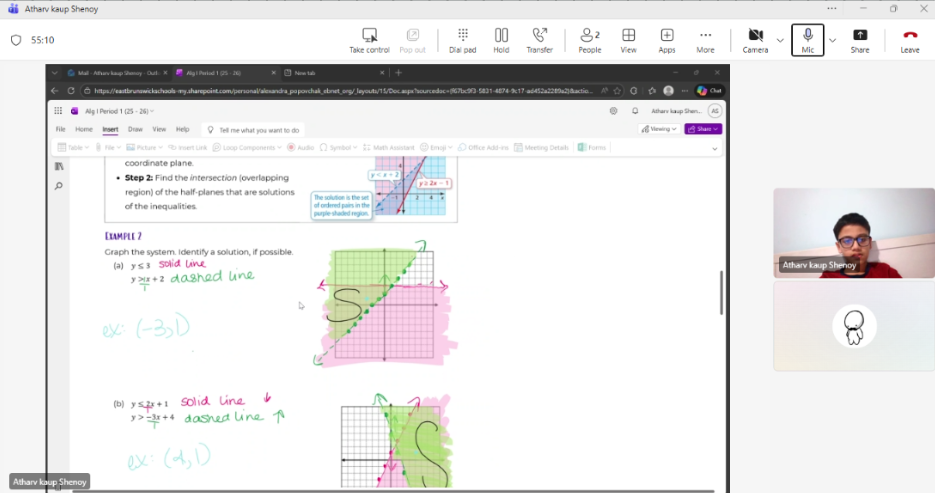Select Atharv kaup Shenoy video tile
Image resolution: width=935 pixels, height=493 pixels.
(x=854, y=233)
